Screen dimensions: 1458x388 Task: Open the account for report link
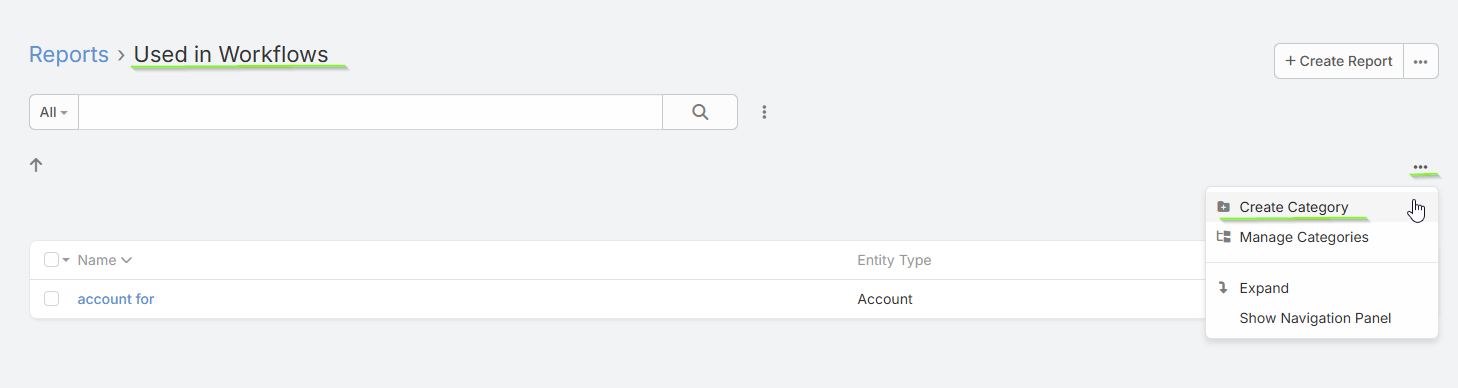coord(116,299)
